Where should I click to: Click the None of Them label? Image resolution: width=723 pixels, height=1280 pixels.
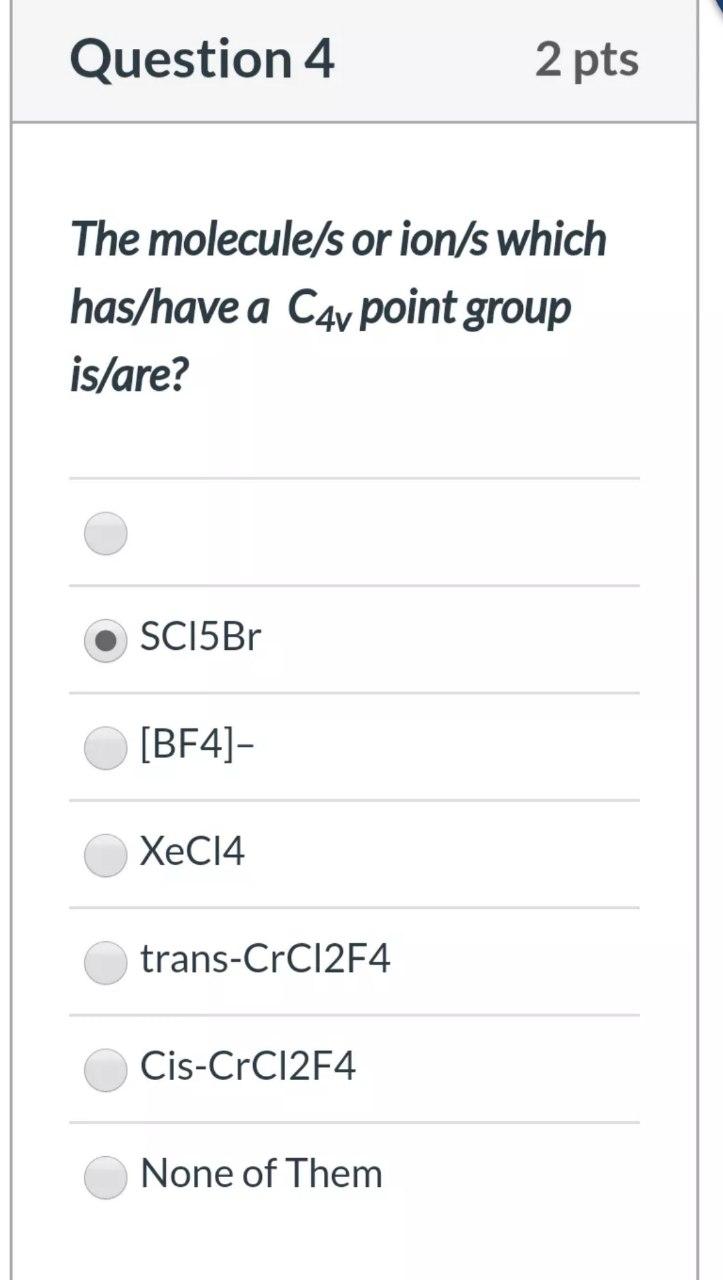(x=262, y=1173)
